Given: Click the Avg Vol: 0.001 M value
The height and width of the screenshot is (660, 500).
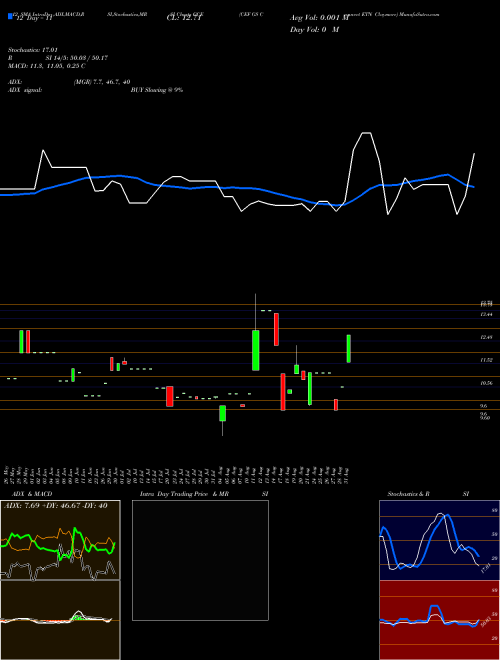Looking at the screenshot, I should click(x=319, y=18).
